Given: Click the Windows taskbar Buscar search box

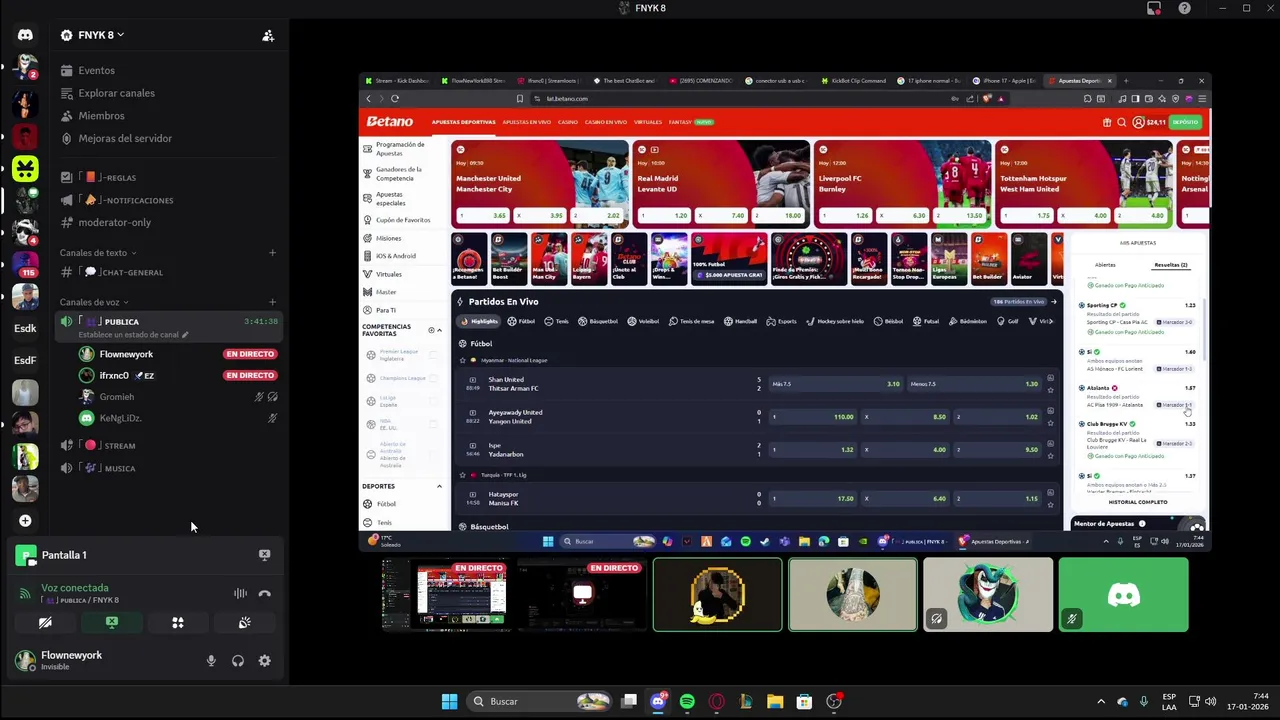Looking at the screenshot, I should (539, 701).
